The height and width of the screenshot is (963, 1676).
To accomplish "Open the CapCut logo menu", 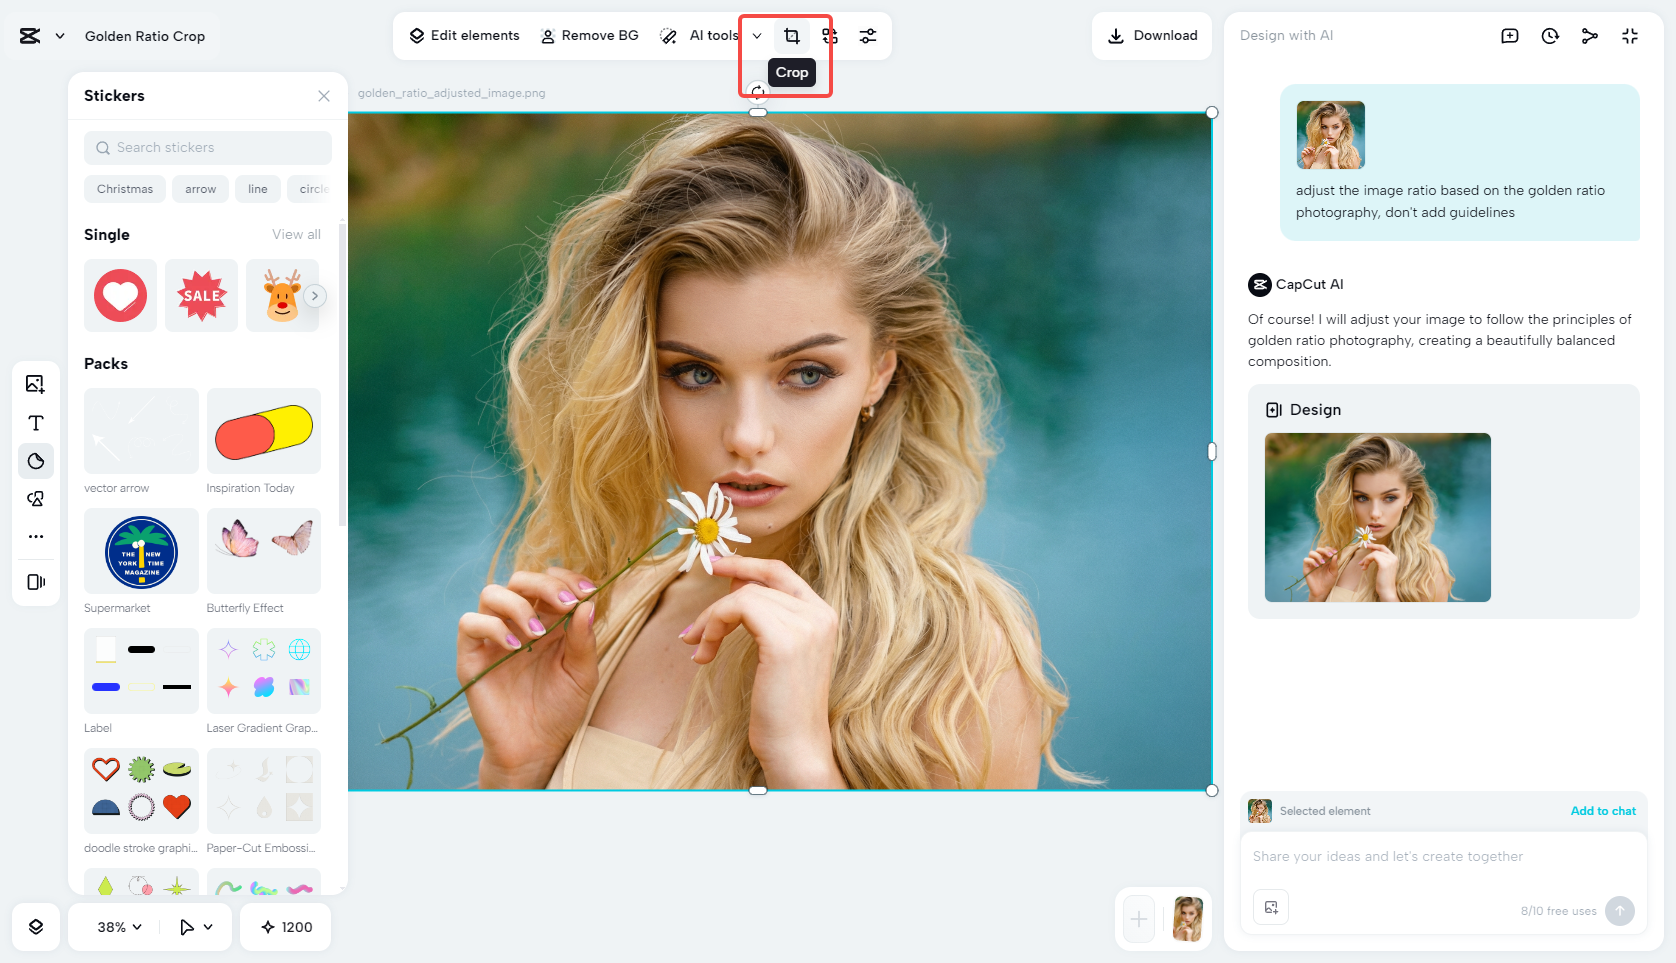I will click(30, 36).
